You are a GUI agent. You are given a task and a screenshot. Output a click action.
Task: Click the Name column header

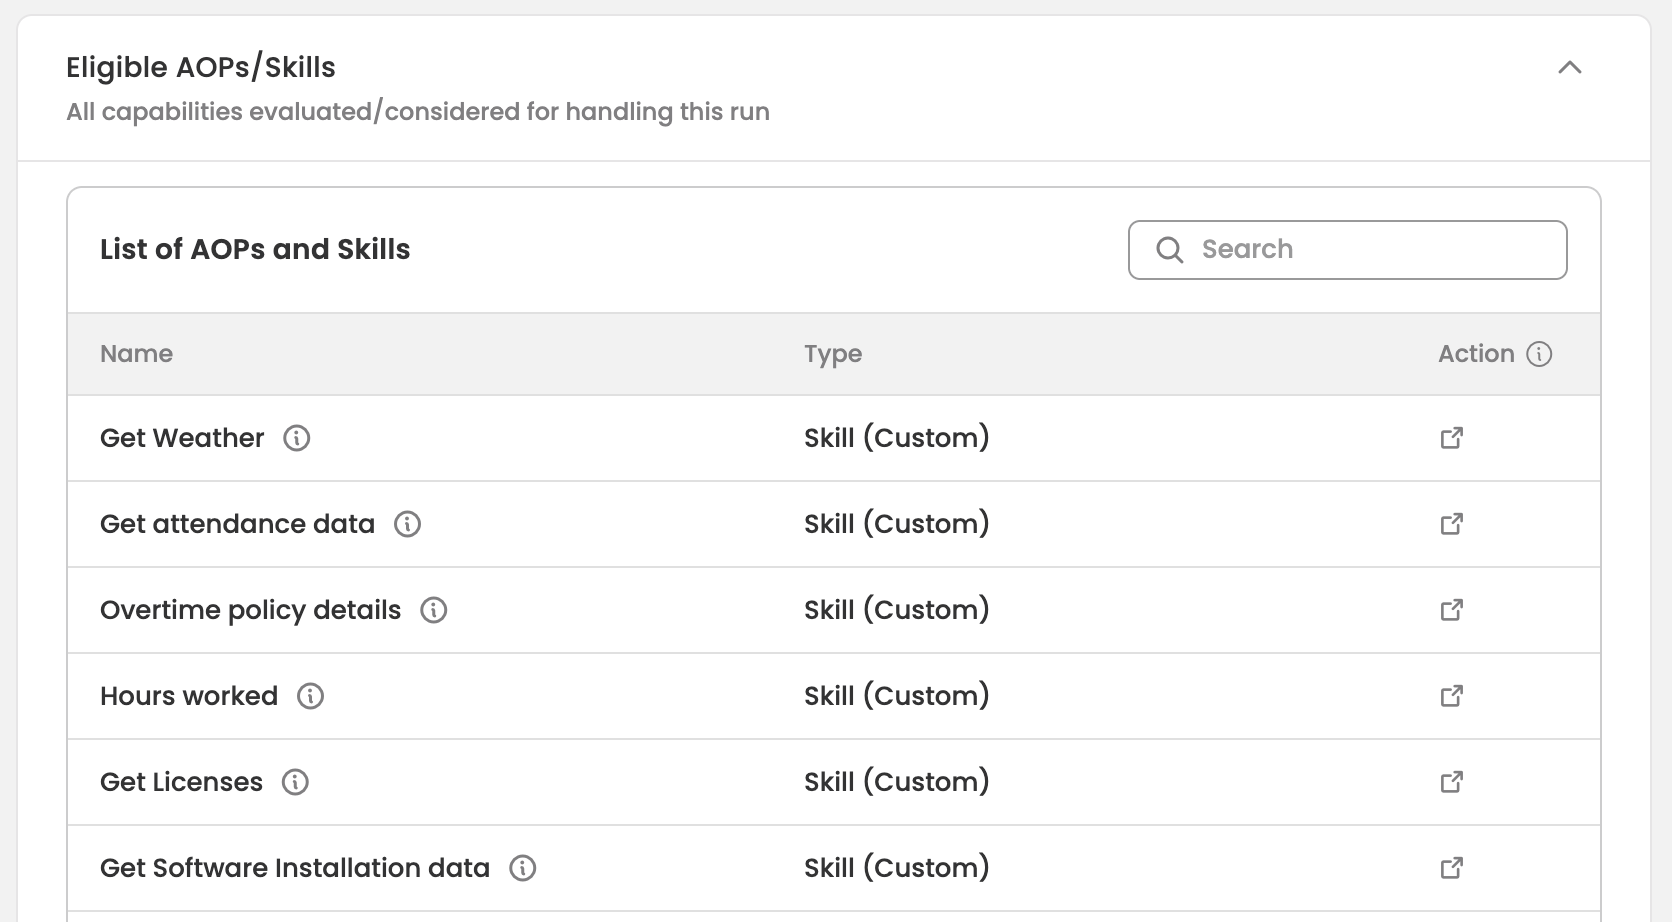pos(136,354)
